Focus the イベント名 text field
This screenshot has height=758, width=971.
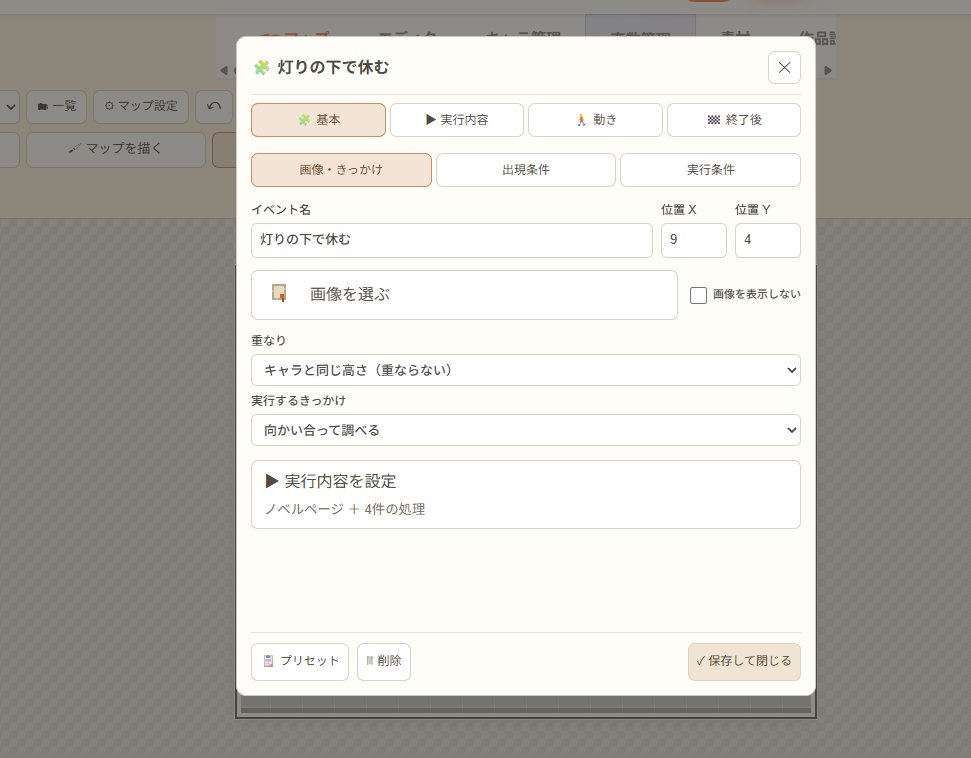[451, 240]
